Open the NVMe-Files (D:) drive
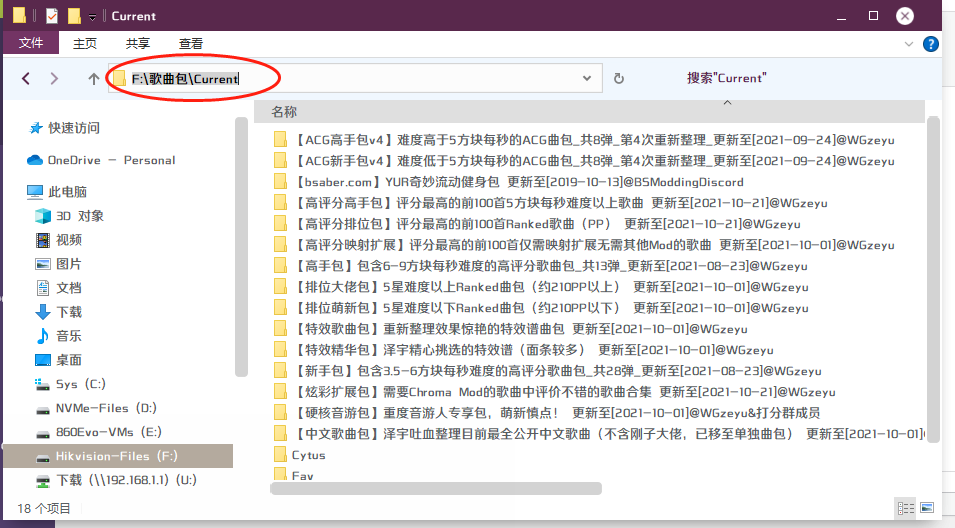This screenshot has width=955, height=528. pos(106,408)
